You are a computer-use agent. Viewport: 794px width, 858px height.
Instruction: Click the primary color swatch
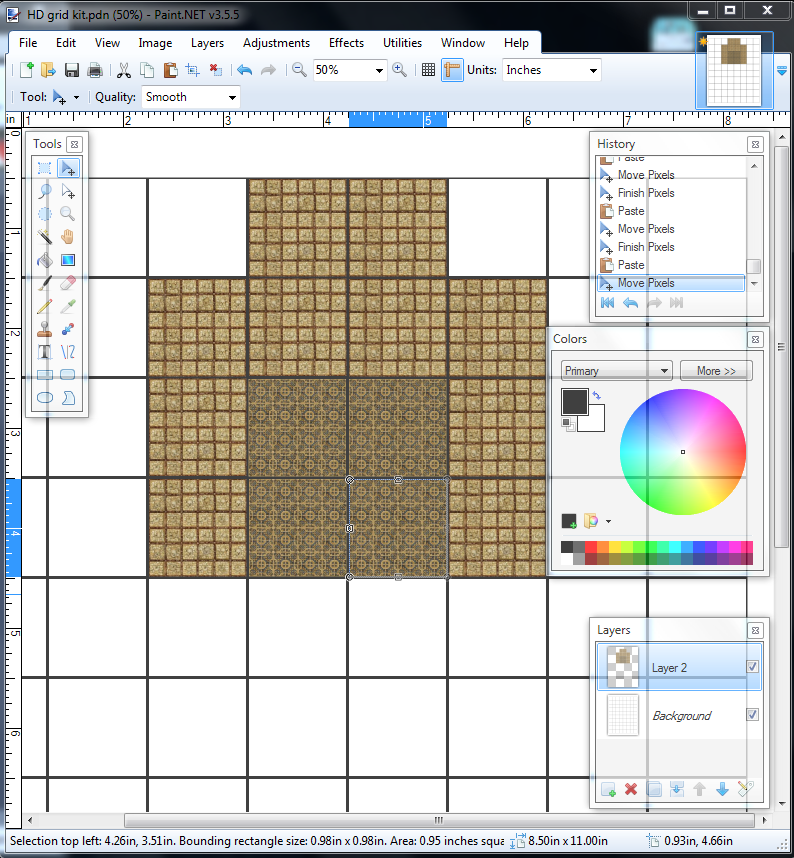pyautogui.click(x=575, y=402)
